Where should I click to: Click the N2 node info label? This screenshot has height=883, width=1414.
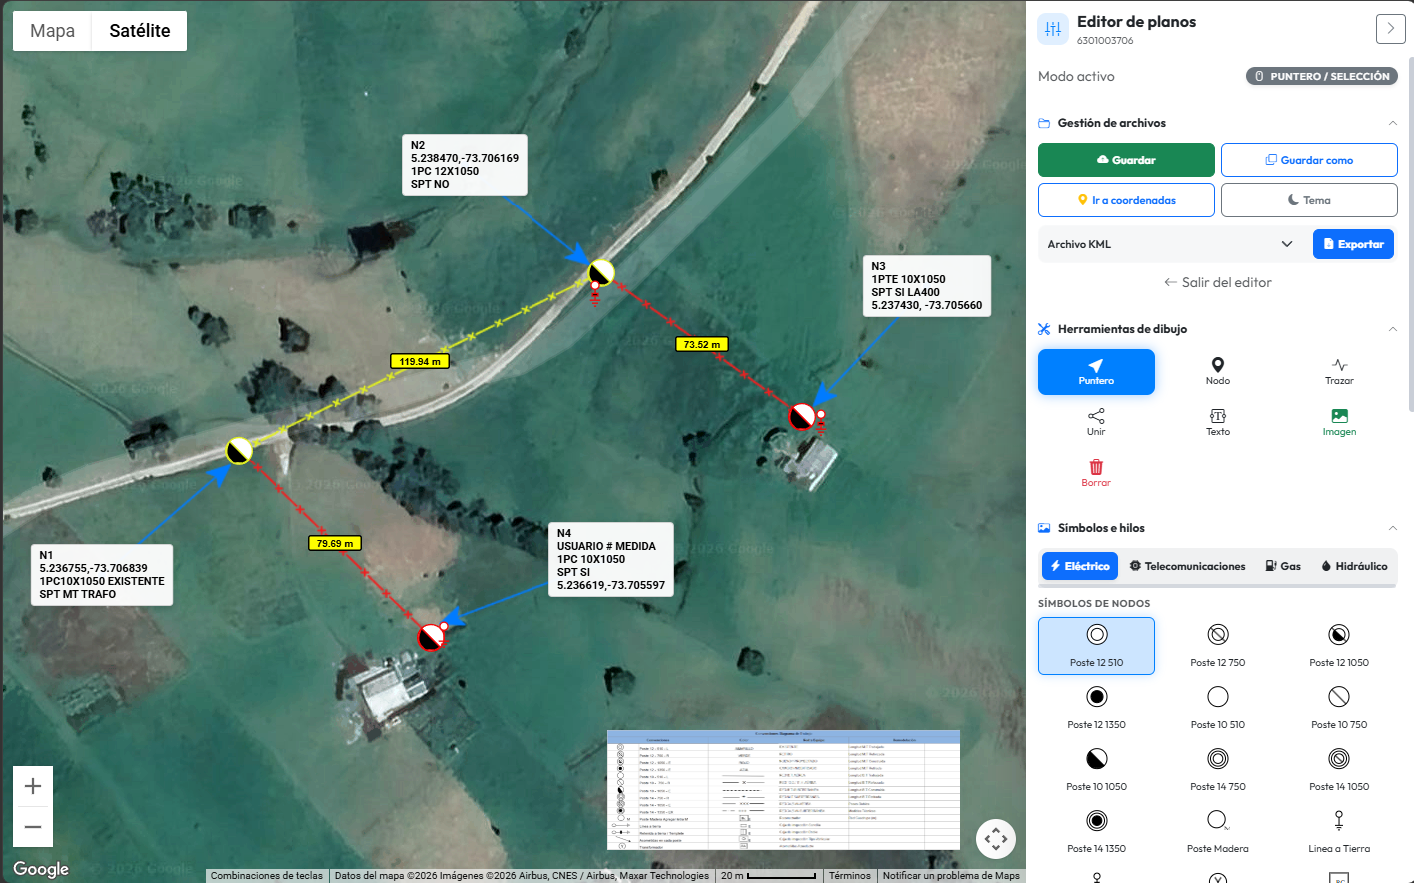point(465,165)
